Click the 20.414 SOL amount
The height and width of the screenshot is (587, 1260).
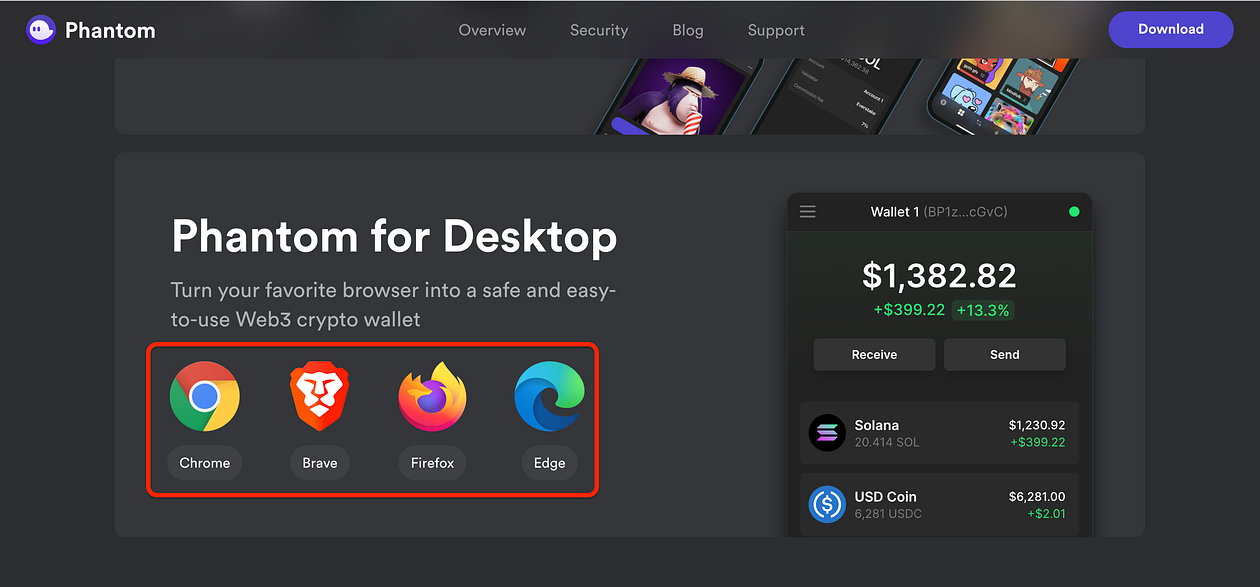(887, 442)
